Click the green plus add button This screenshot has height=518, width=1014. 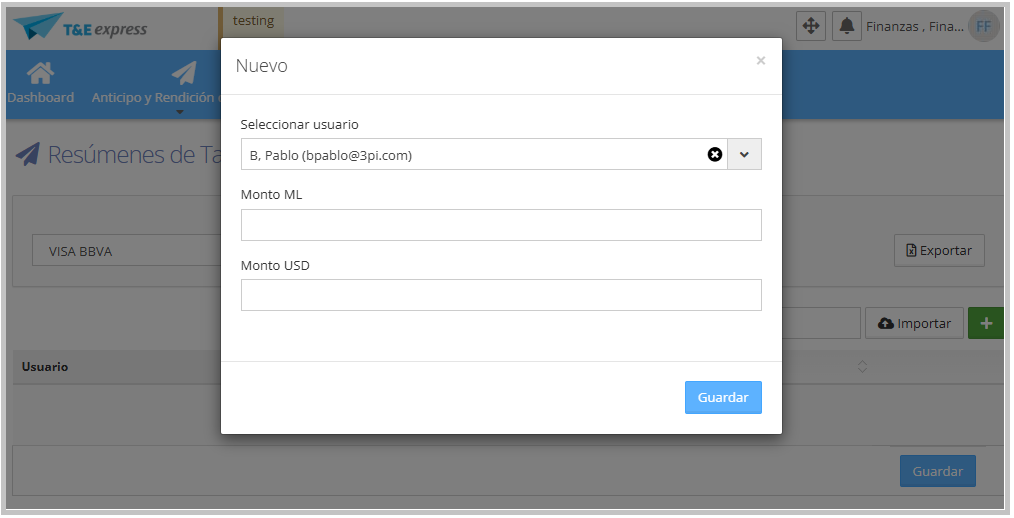[986, 323]
